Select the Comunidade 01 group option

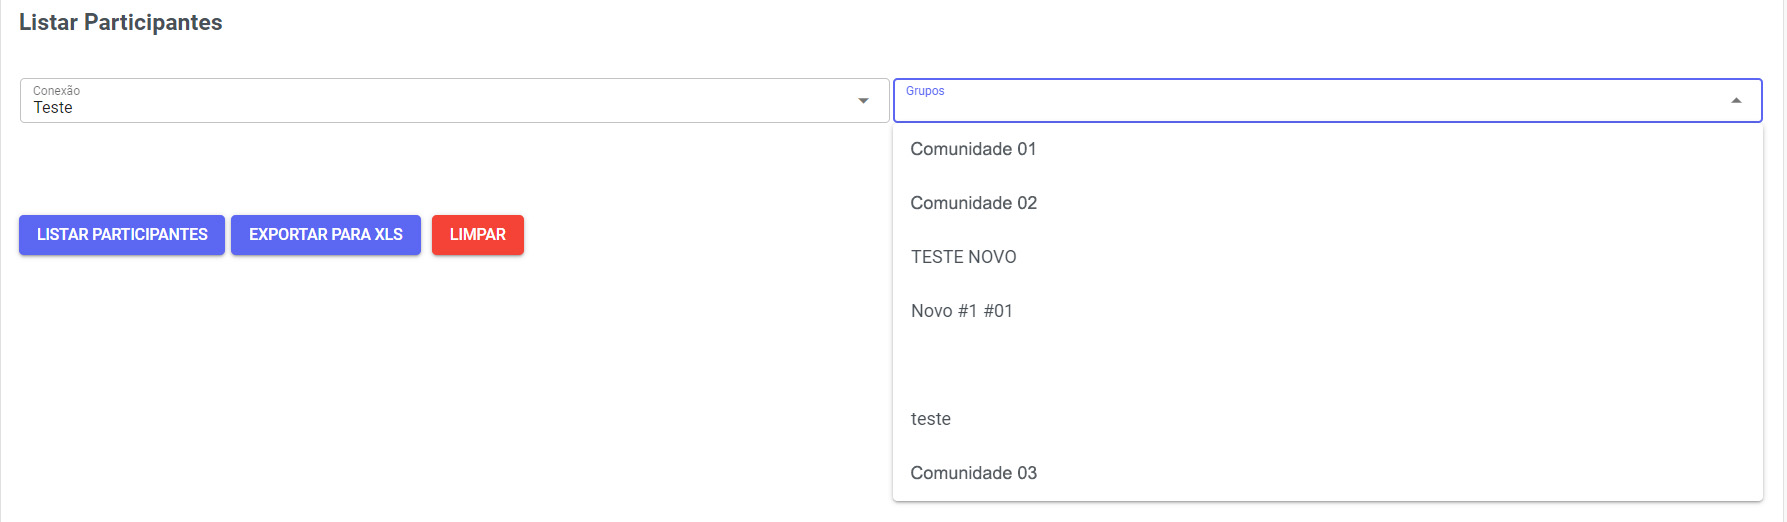(973, 149)
